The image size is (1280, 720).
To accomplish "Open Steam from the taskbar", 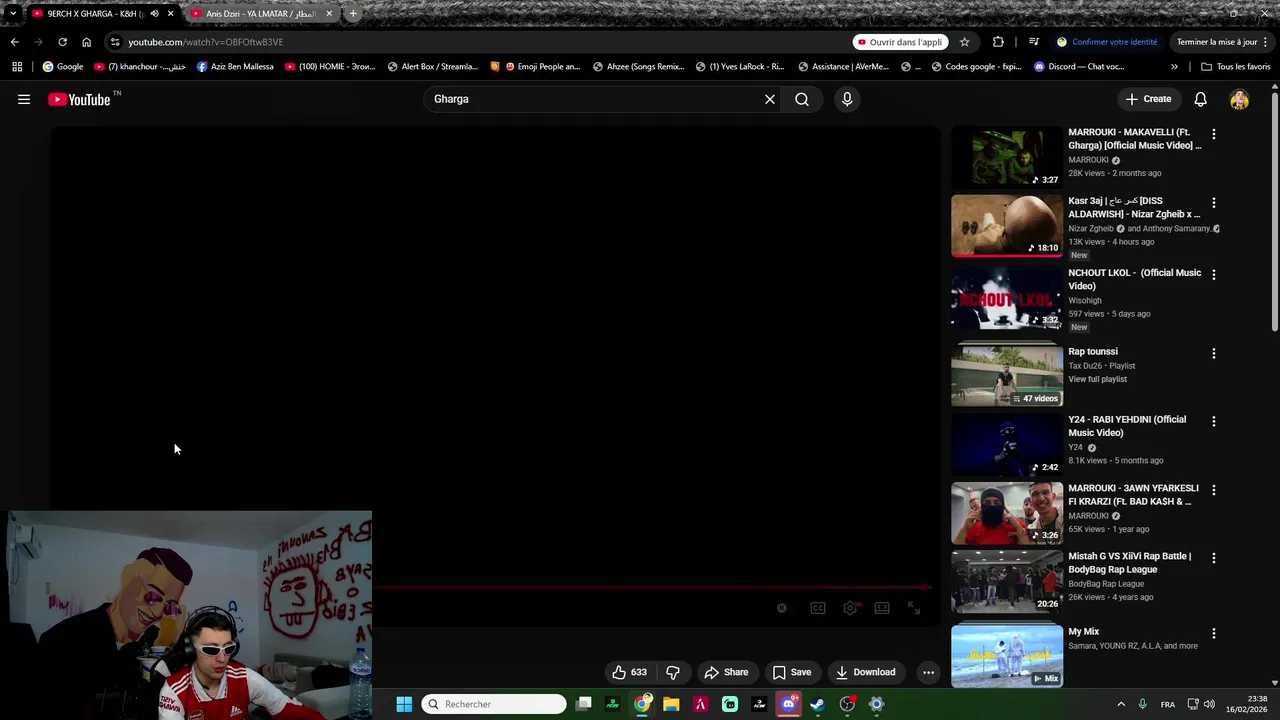I will click(x=818, y=704).
